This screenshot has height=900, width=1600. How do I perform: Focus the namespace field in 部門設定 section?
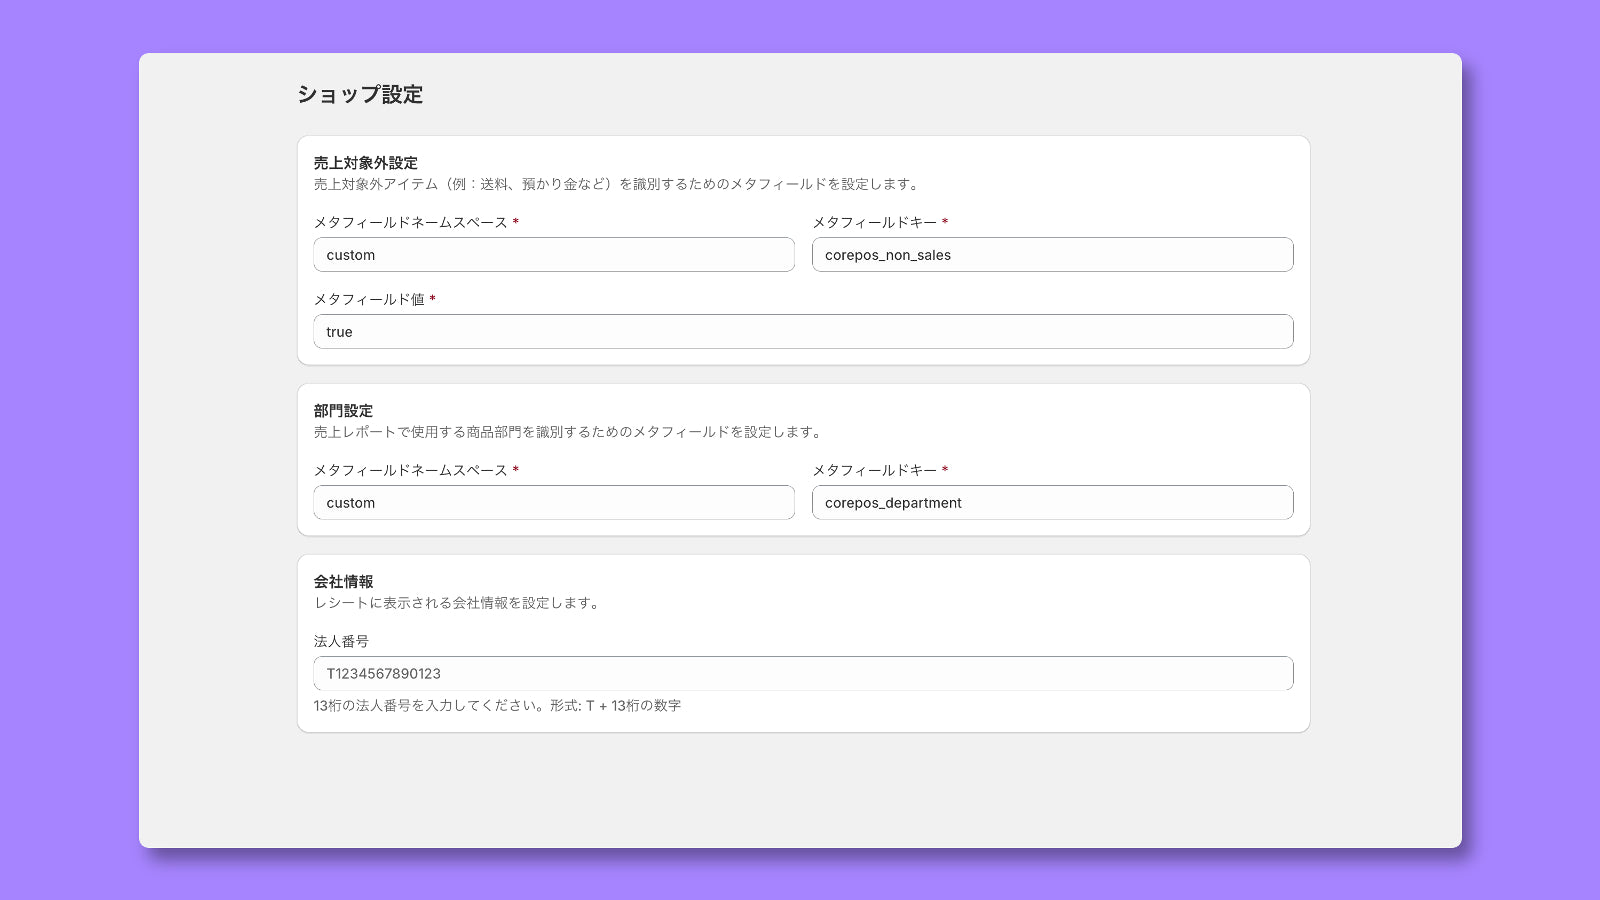point(553,503)
